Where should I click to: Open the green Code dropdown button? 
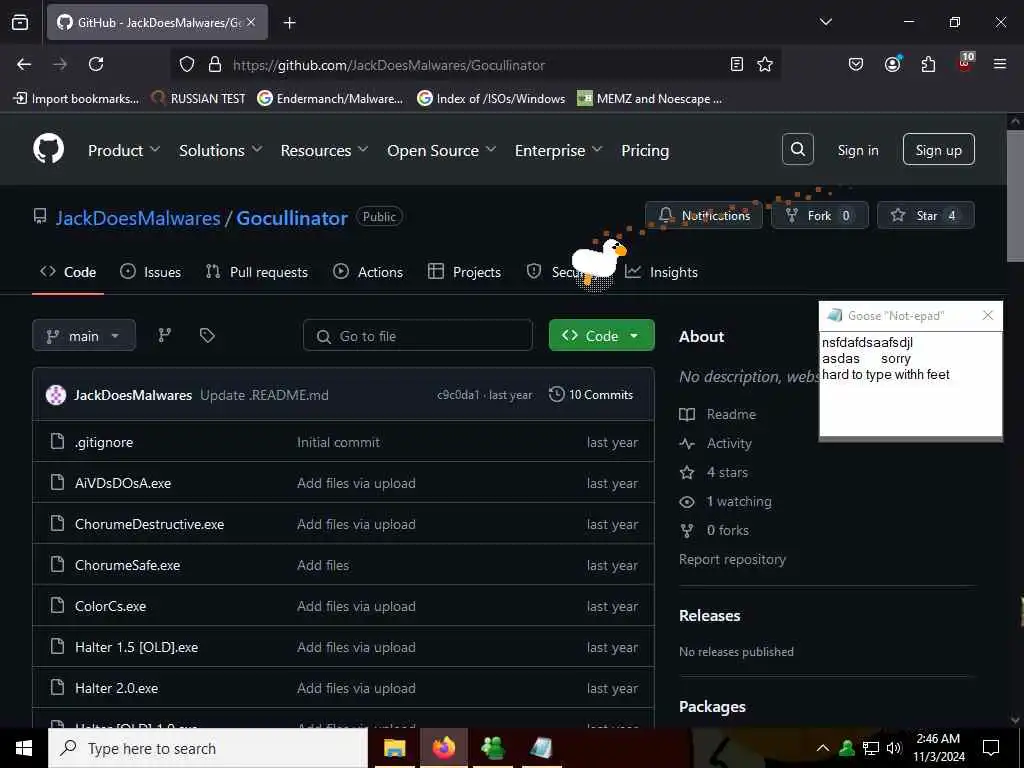601,335
